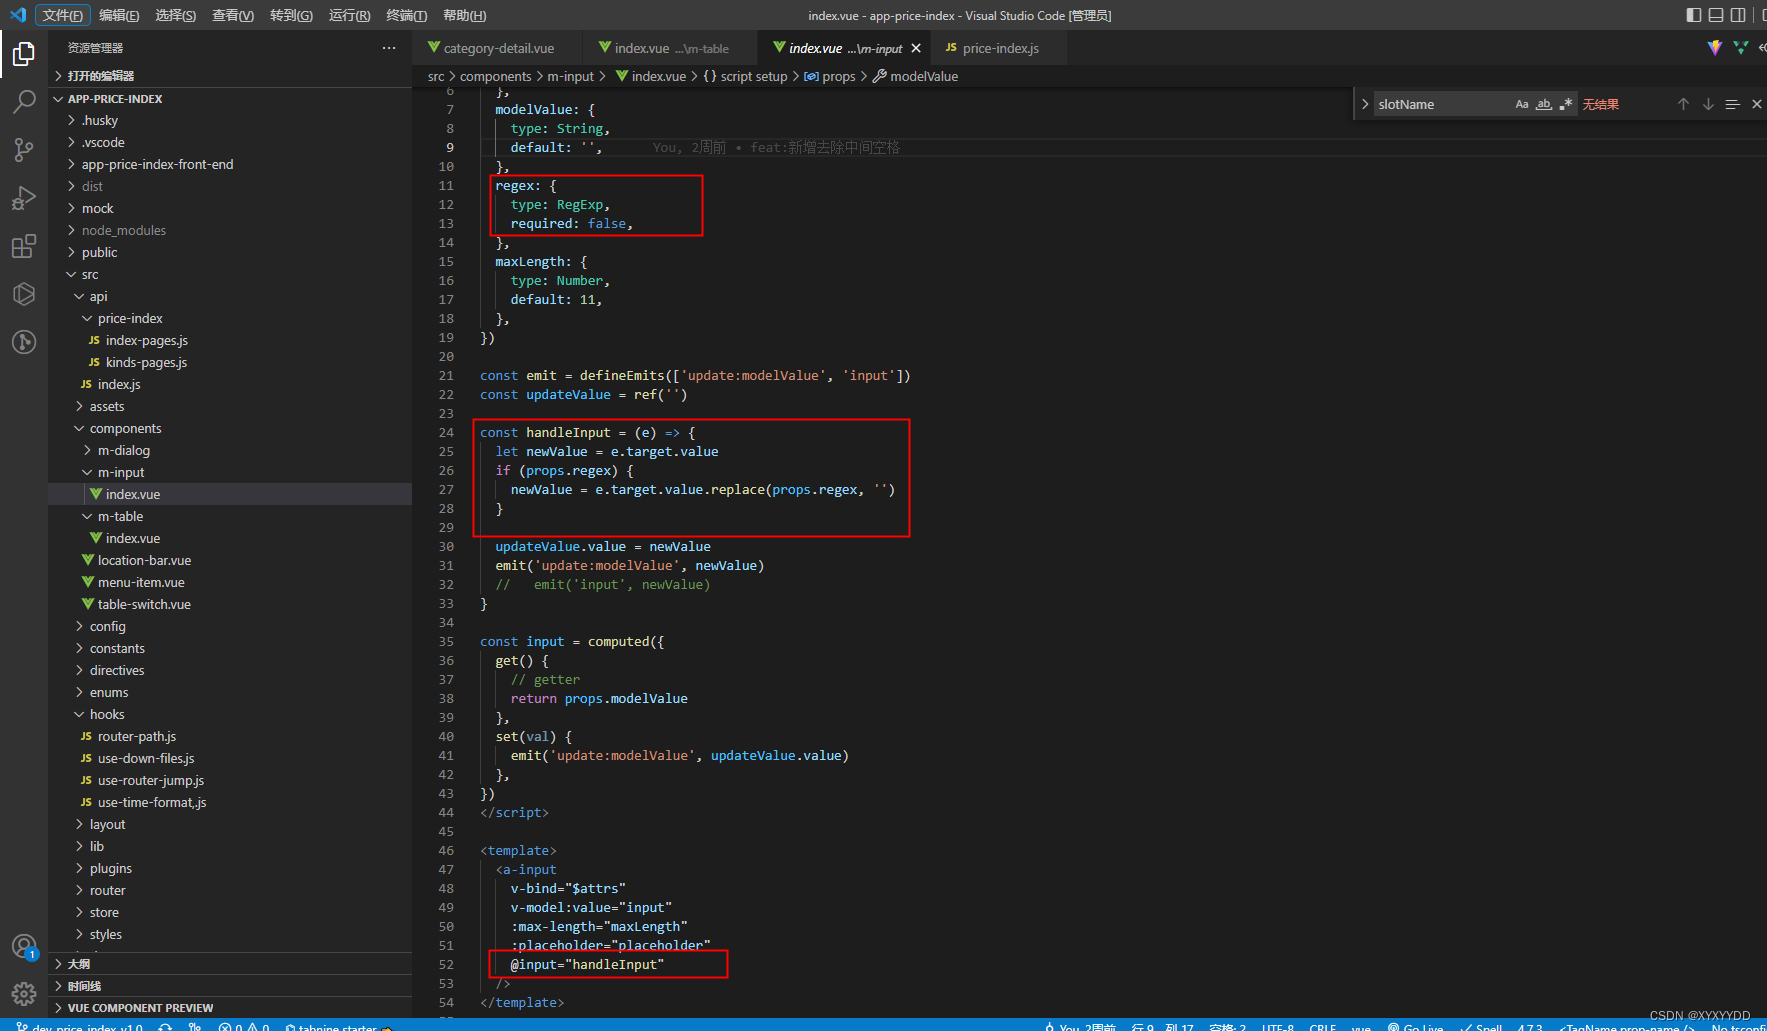
Task: Open the 帮助(H) menu
Action: coord(464,15)
